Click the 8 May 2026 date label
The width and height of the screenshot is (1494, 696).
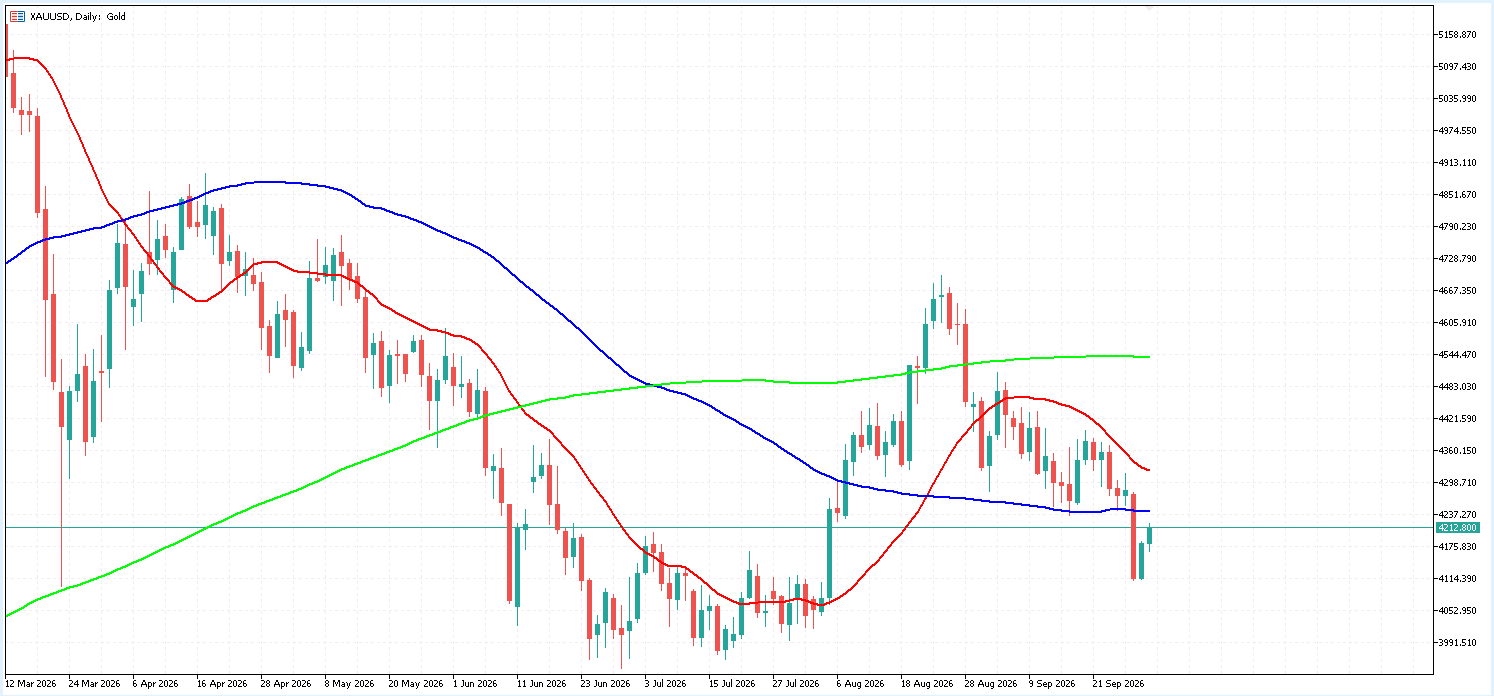click(x=349, y=685)
